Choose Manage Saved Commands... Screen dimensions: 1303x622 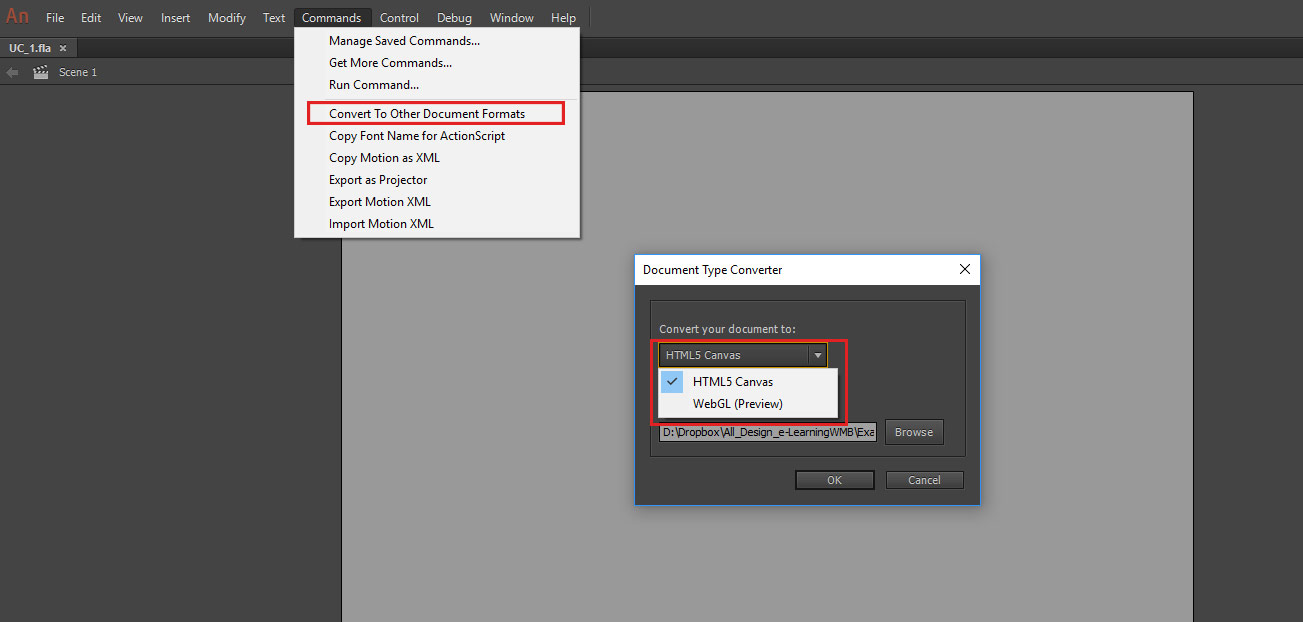437,41
